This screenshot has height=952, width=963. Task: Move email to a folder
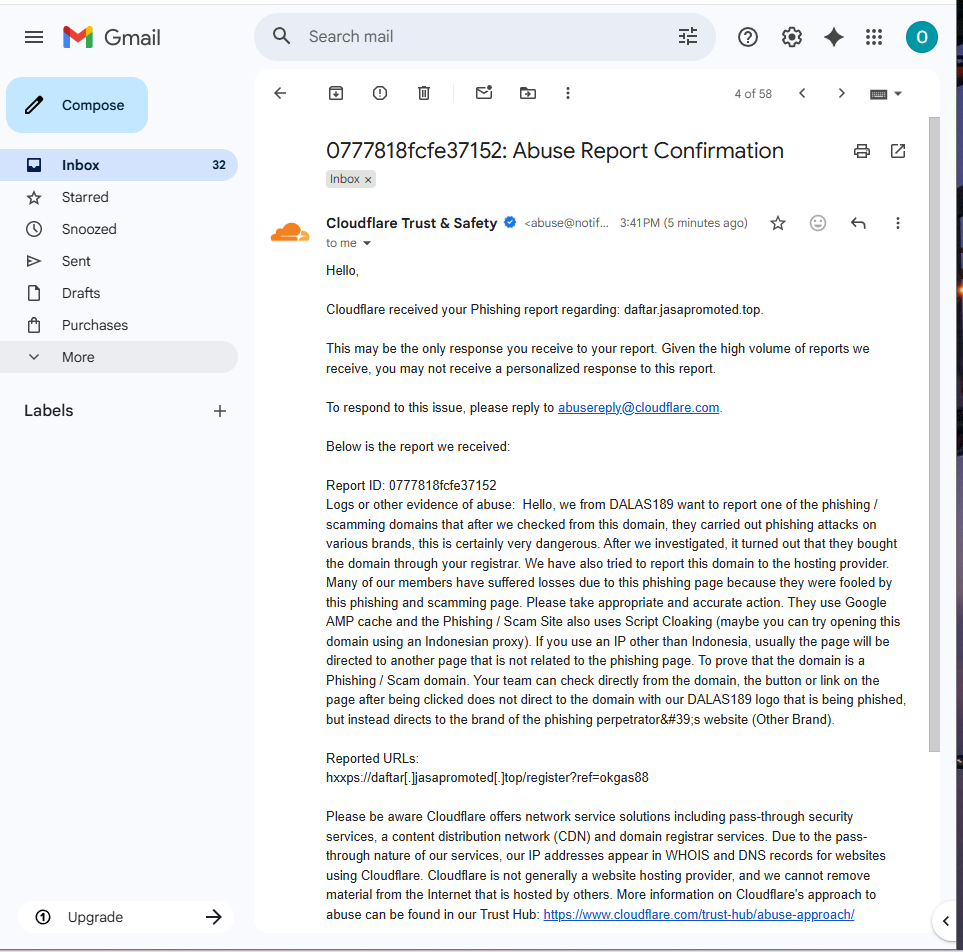[x=528, y=93]
